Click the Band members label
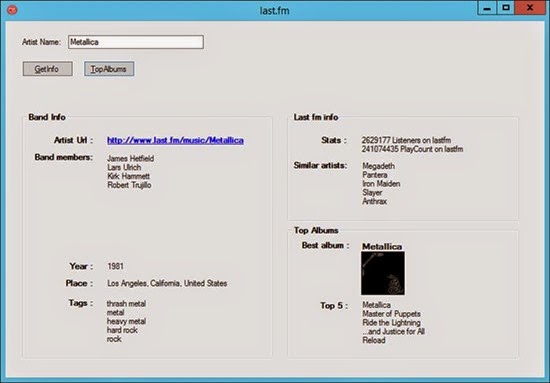This screenshot has height=383, width=550. [x=63, y=157]
